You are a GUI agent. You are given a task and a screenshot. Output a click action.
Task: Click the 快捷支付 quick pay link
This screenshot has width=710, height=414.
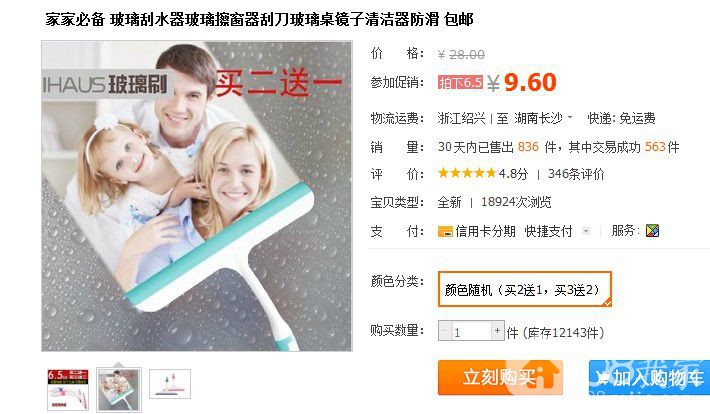point(548,231)
